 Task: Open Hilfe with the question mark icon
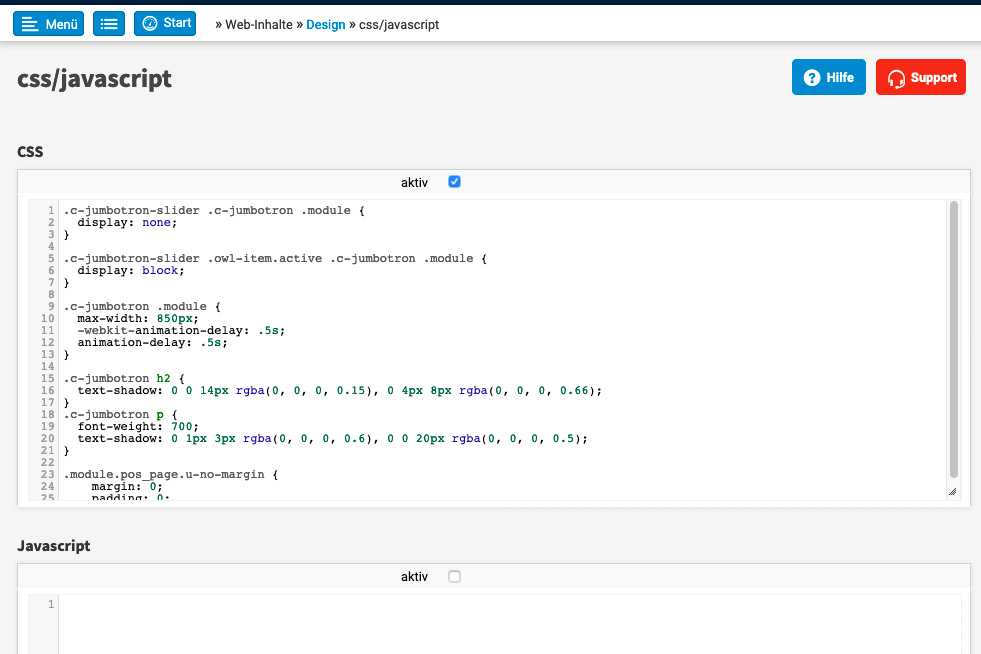pyautogui.click(x=828, y=77)
